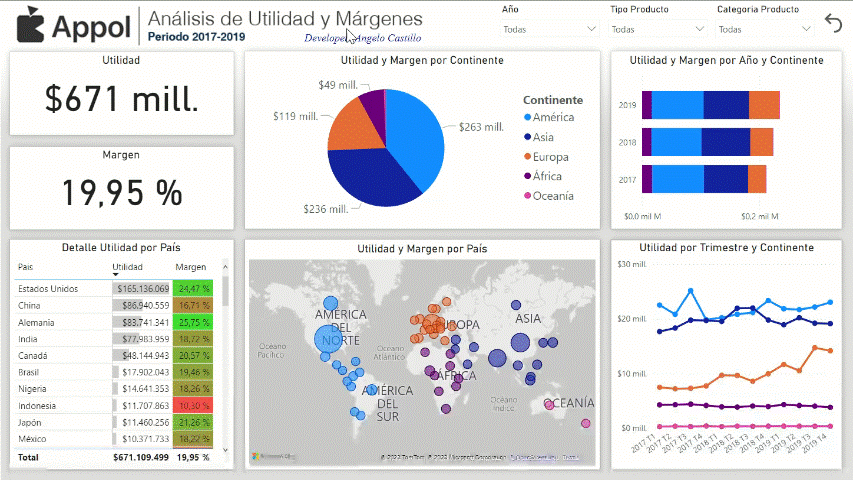Click the Asia legend marker dot
The image size is (853, 480).
(x=528, y=137)
